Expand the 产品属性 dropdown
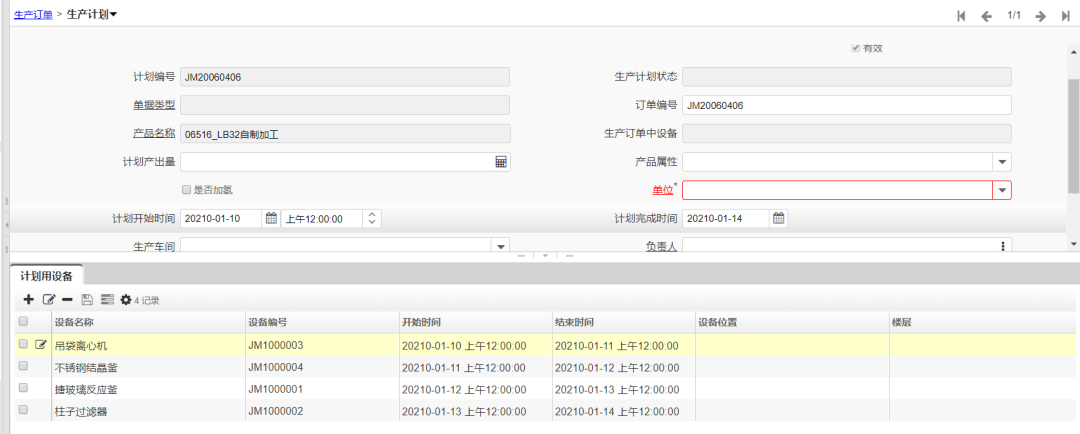 coord(1002,162)
